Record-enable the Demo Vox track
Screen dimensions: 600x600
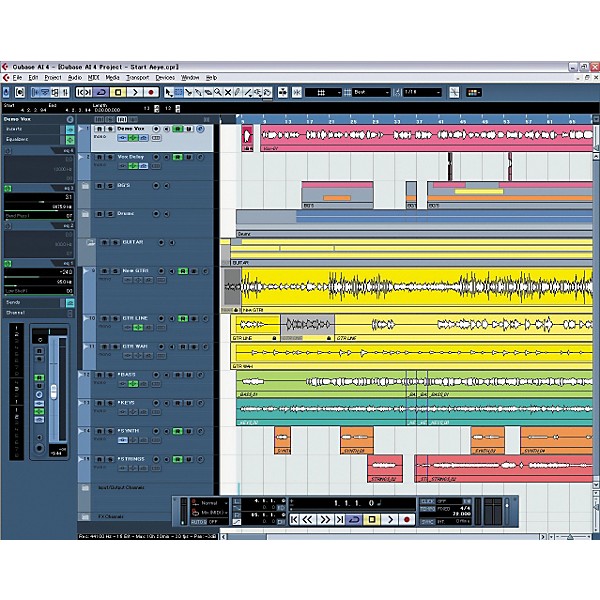click(156, 129)
